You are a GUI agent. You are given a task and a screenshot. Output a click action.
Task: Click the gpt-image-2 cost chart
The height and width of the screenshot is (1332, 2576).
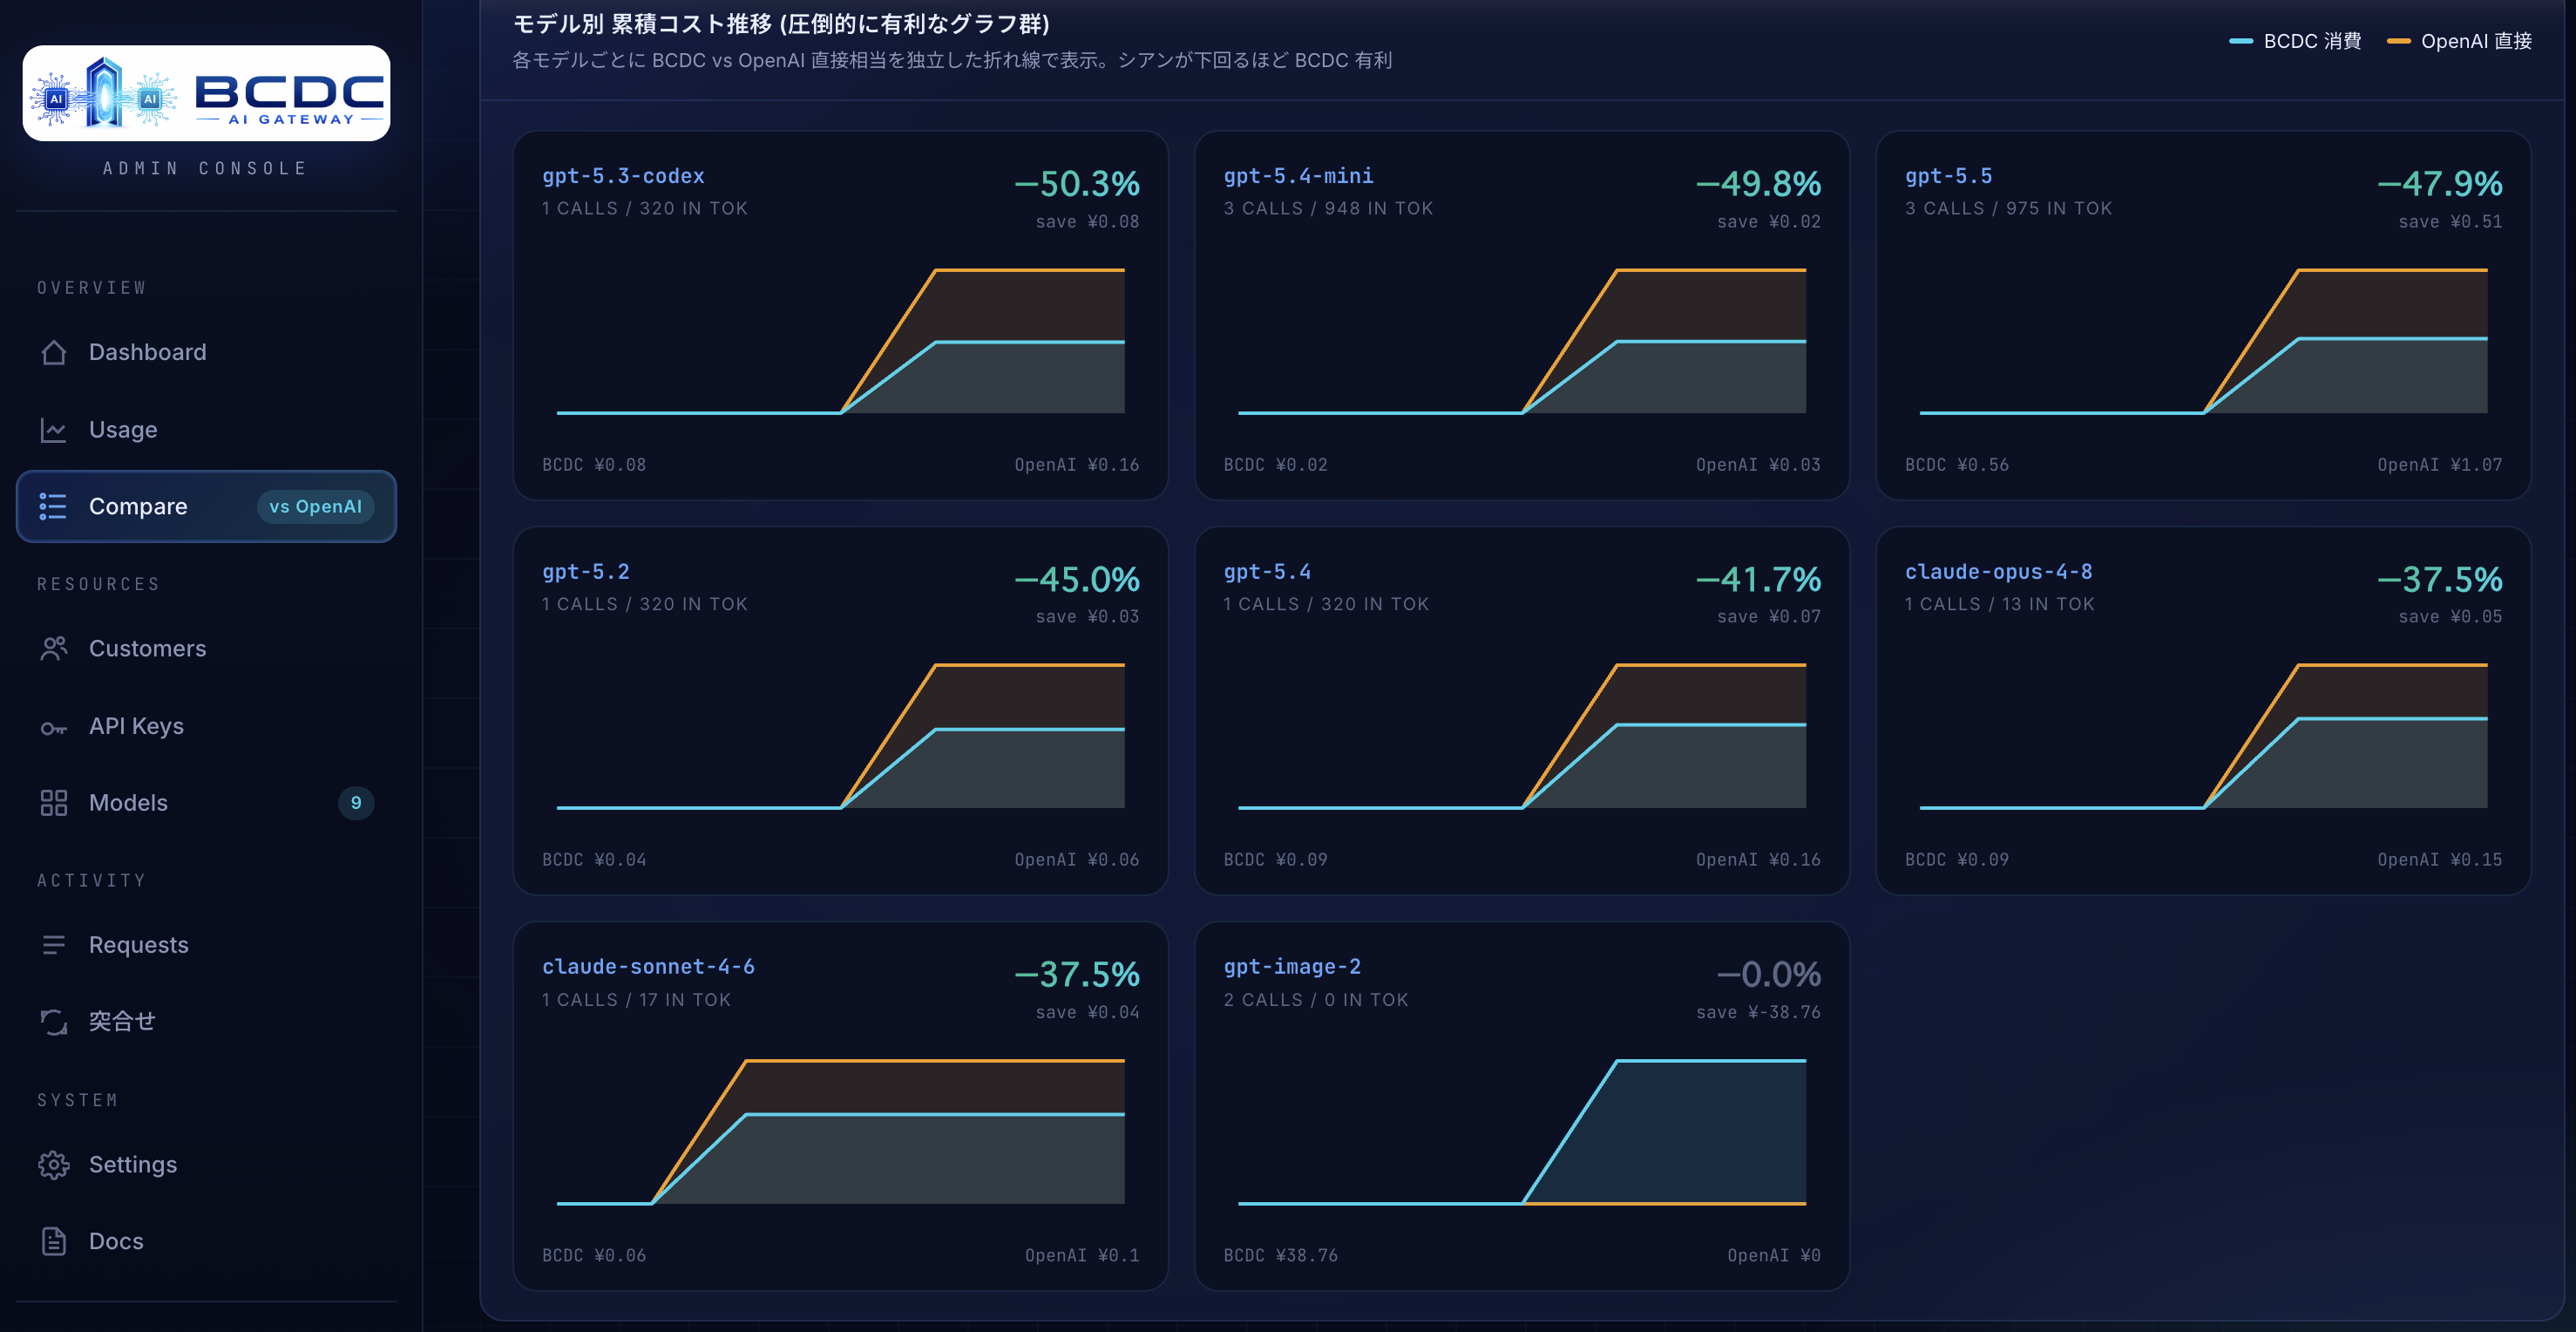coord(1521,1132)
